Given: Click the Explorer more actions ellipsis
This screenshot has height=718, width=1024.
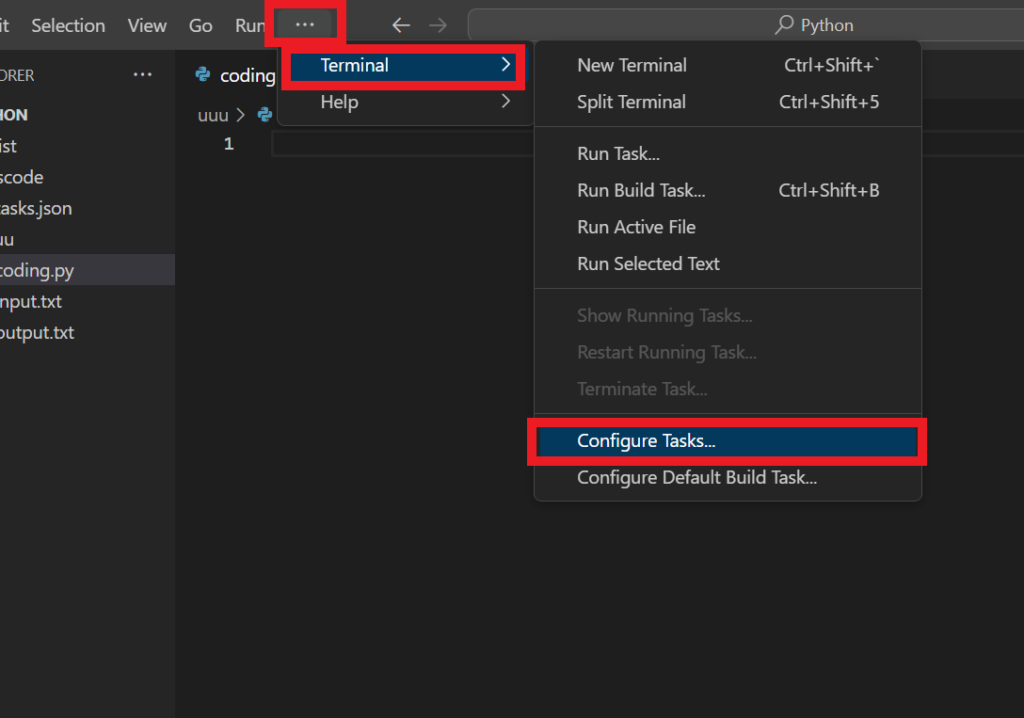Looking at the screenshot, I should tap(142, 74).
